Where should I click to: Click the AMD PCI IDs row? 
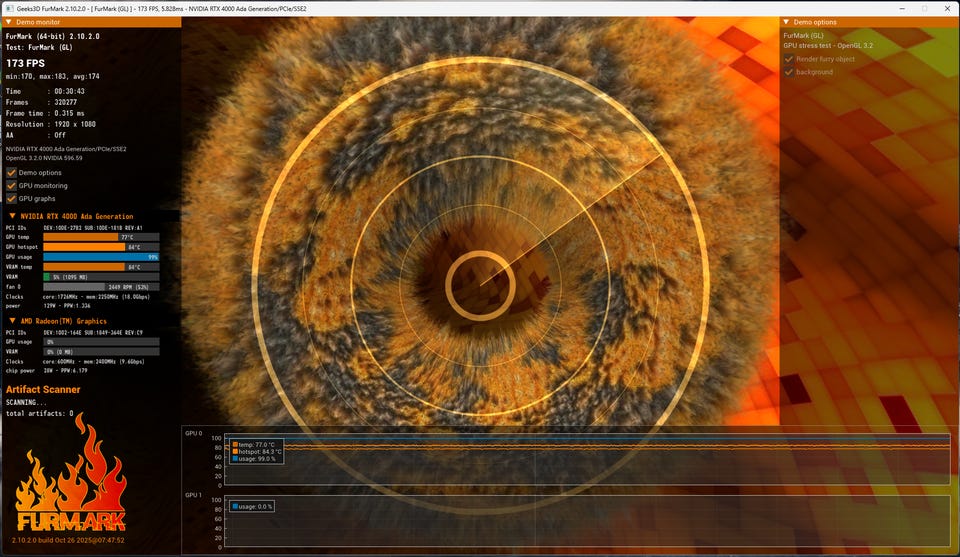(x=74, y=332)
